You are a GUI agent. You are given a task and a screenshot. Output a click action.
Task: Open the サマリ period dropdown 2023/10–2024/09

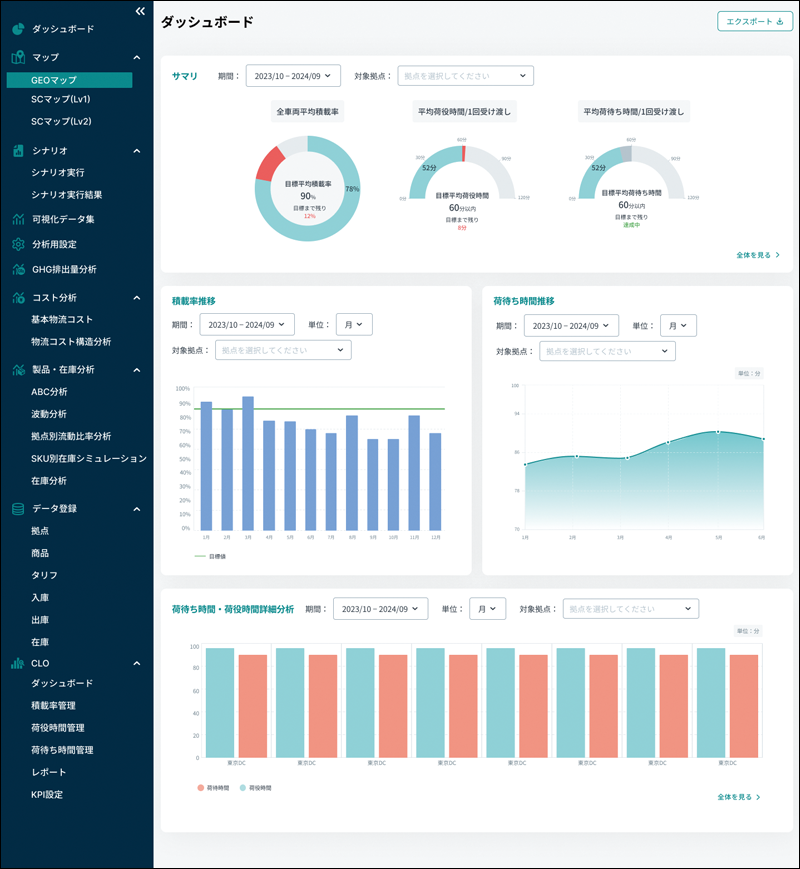(293, 76)
